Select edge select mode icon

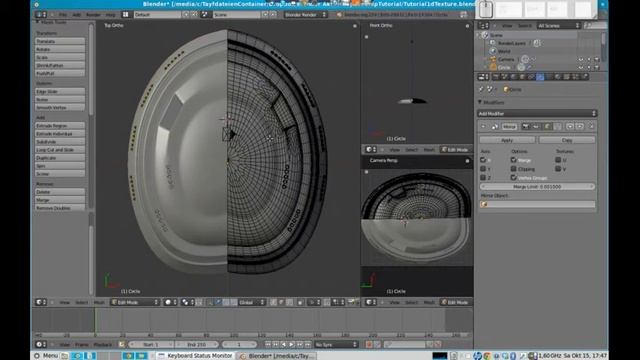281,302
